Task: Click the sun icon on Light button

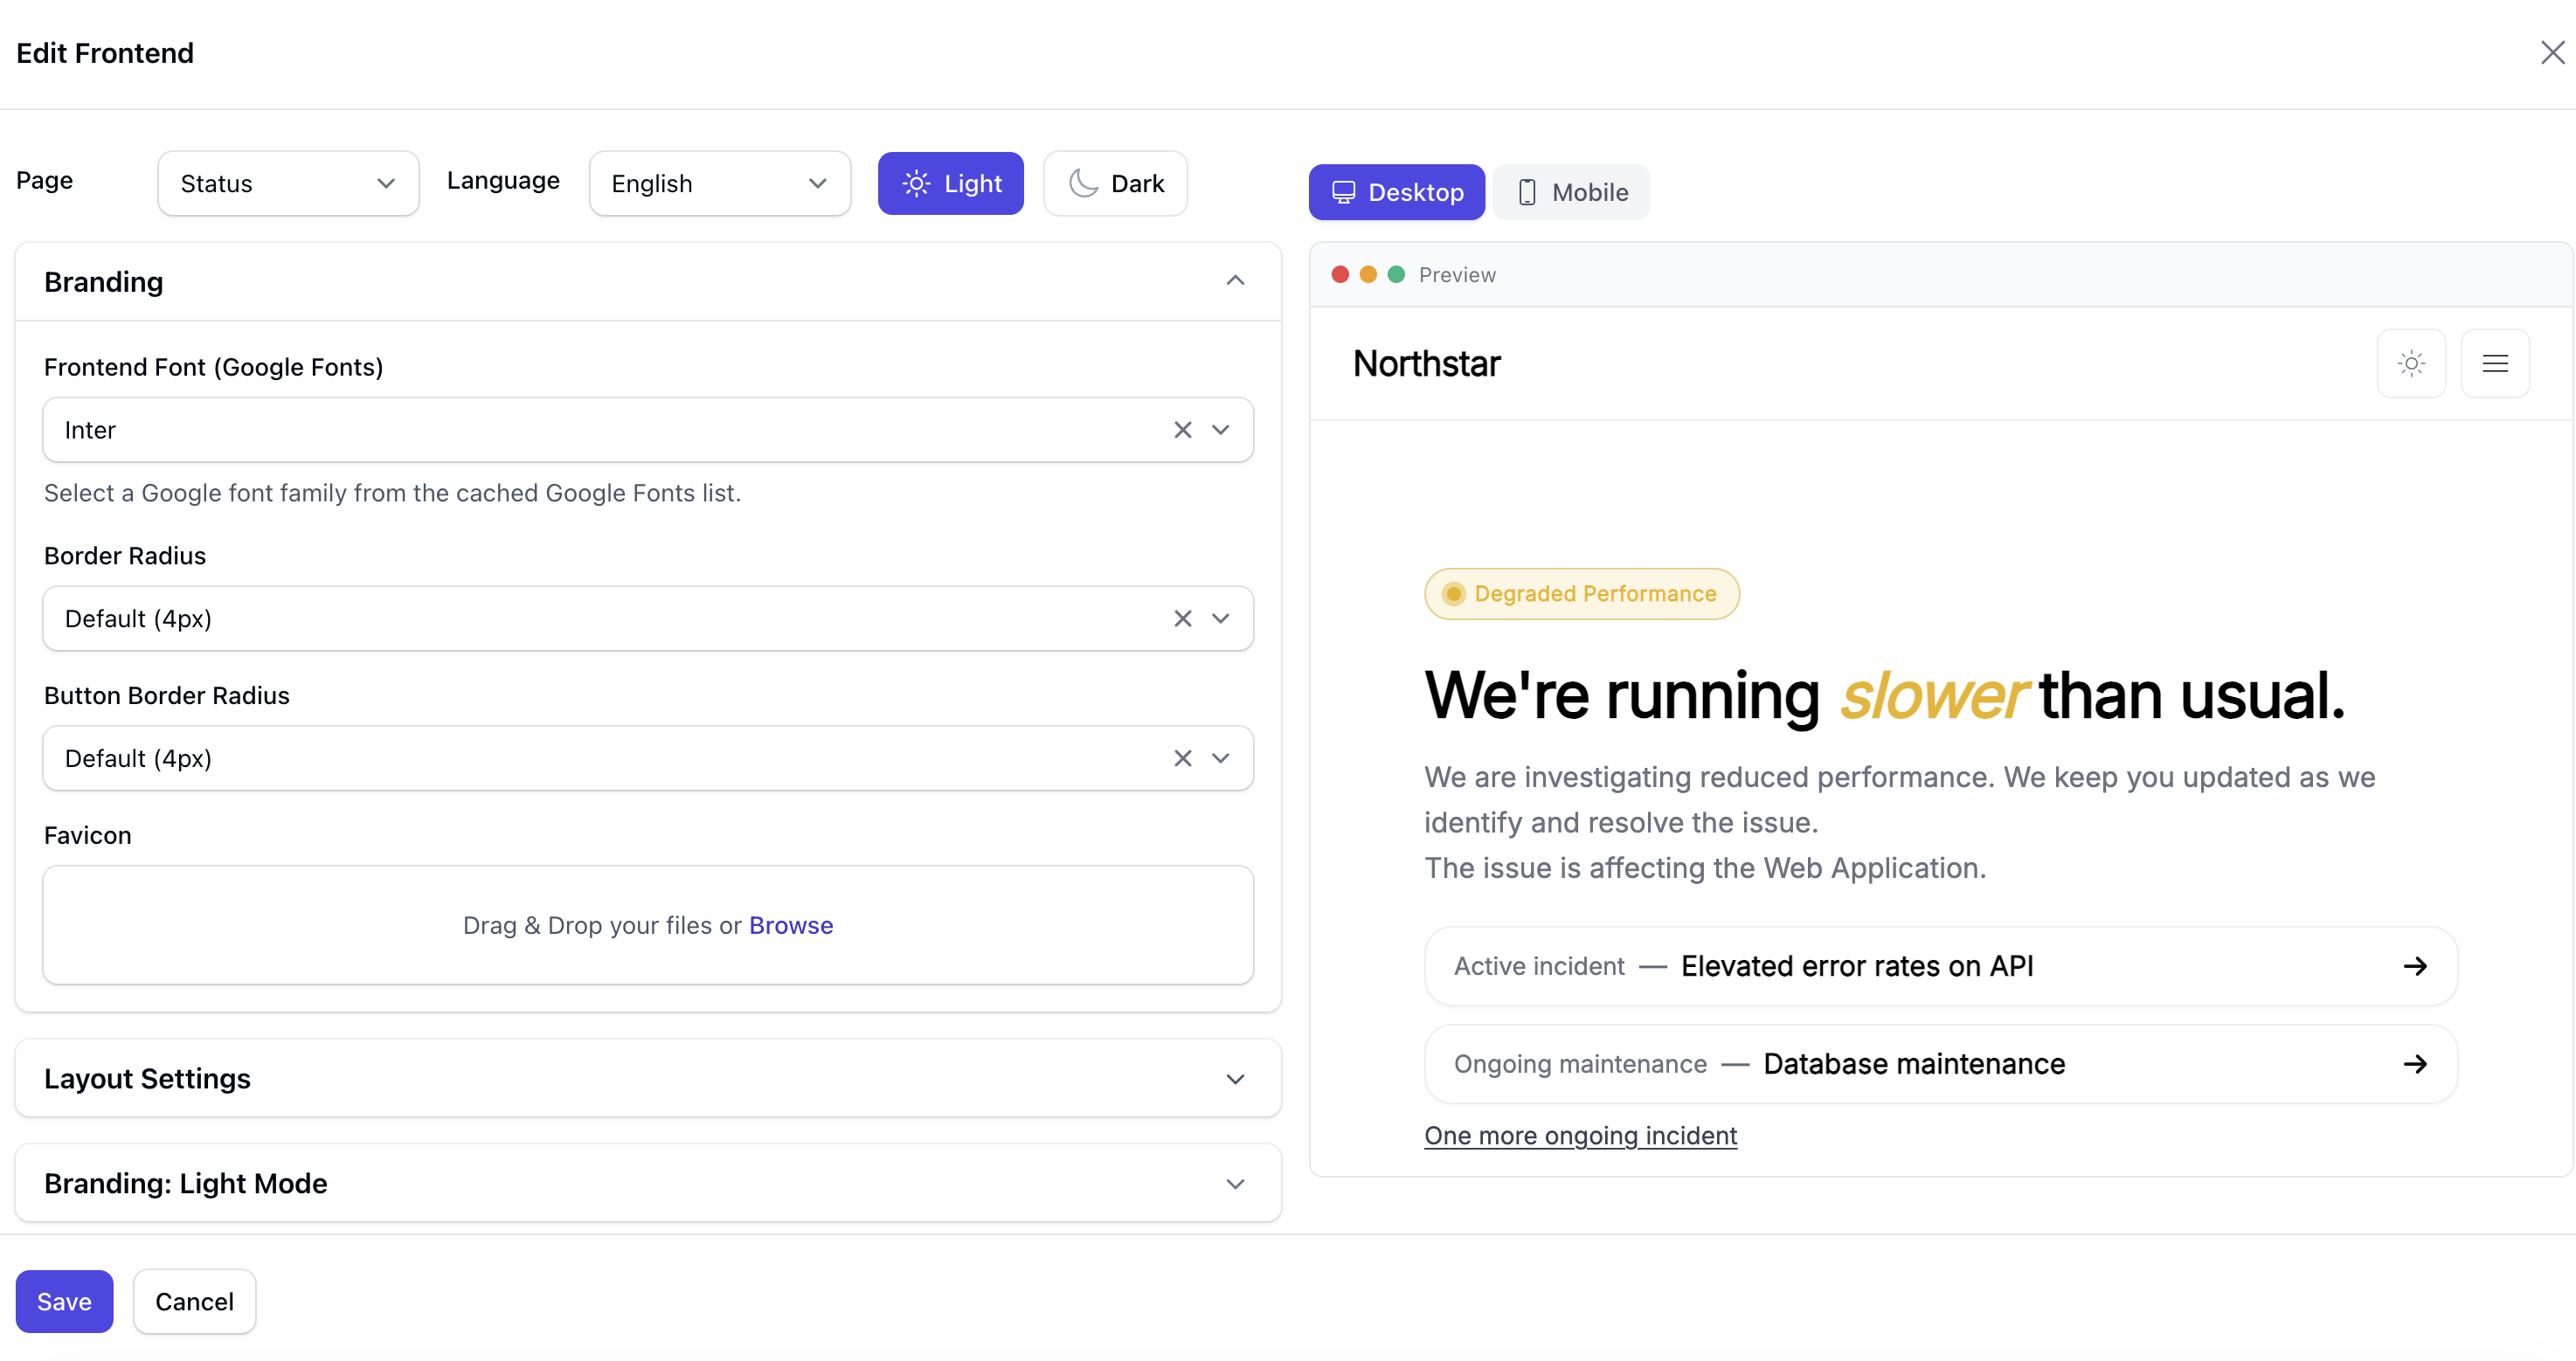Action: pos(916,183)
